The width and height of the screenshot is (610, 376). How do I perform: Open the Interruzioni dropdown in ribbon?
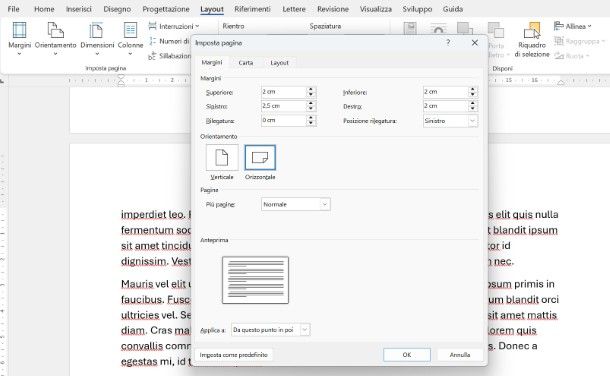point(174,26)
